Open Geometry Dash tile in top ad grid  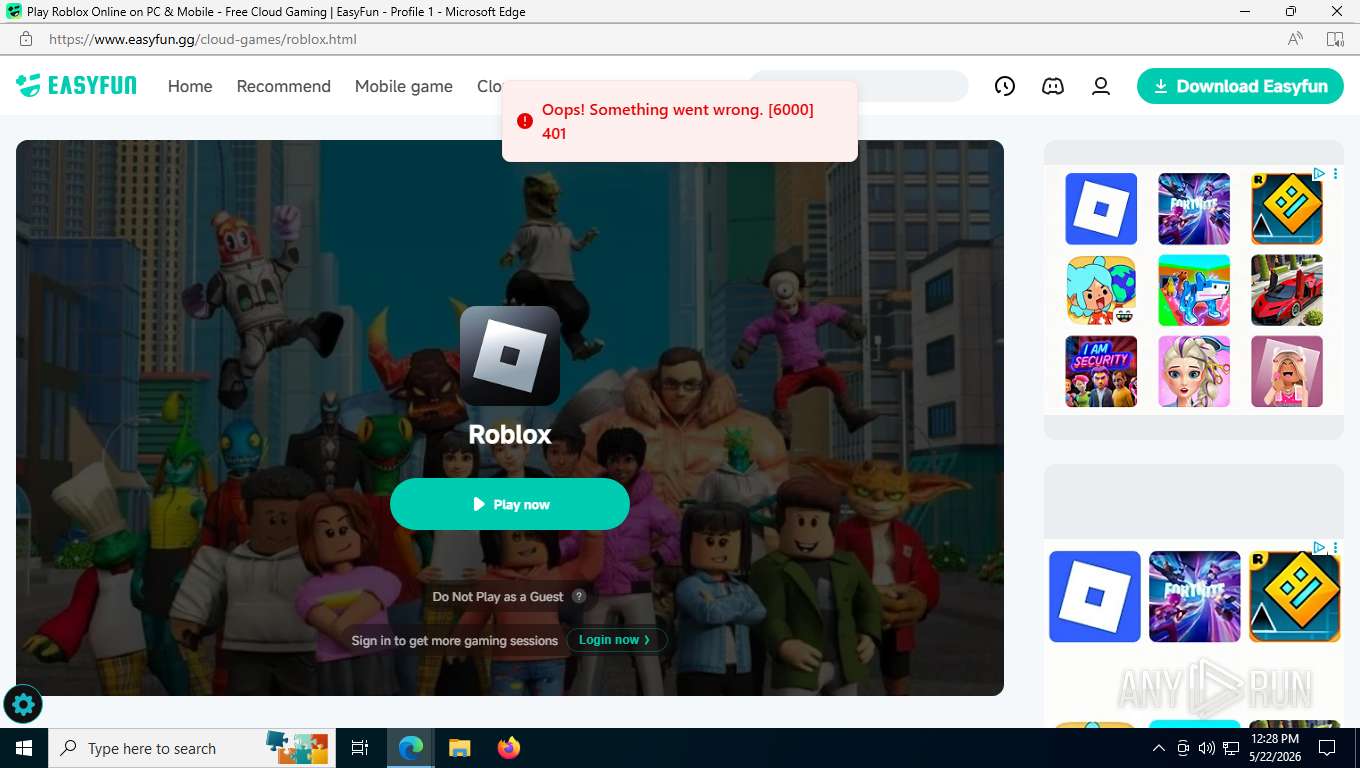point(1287,209)
